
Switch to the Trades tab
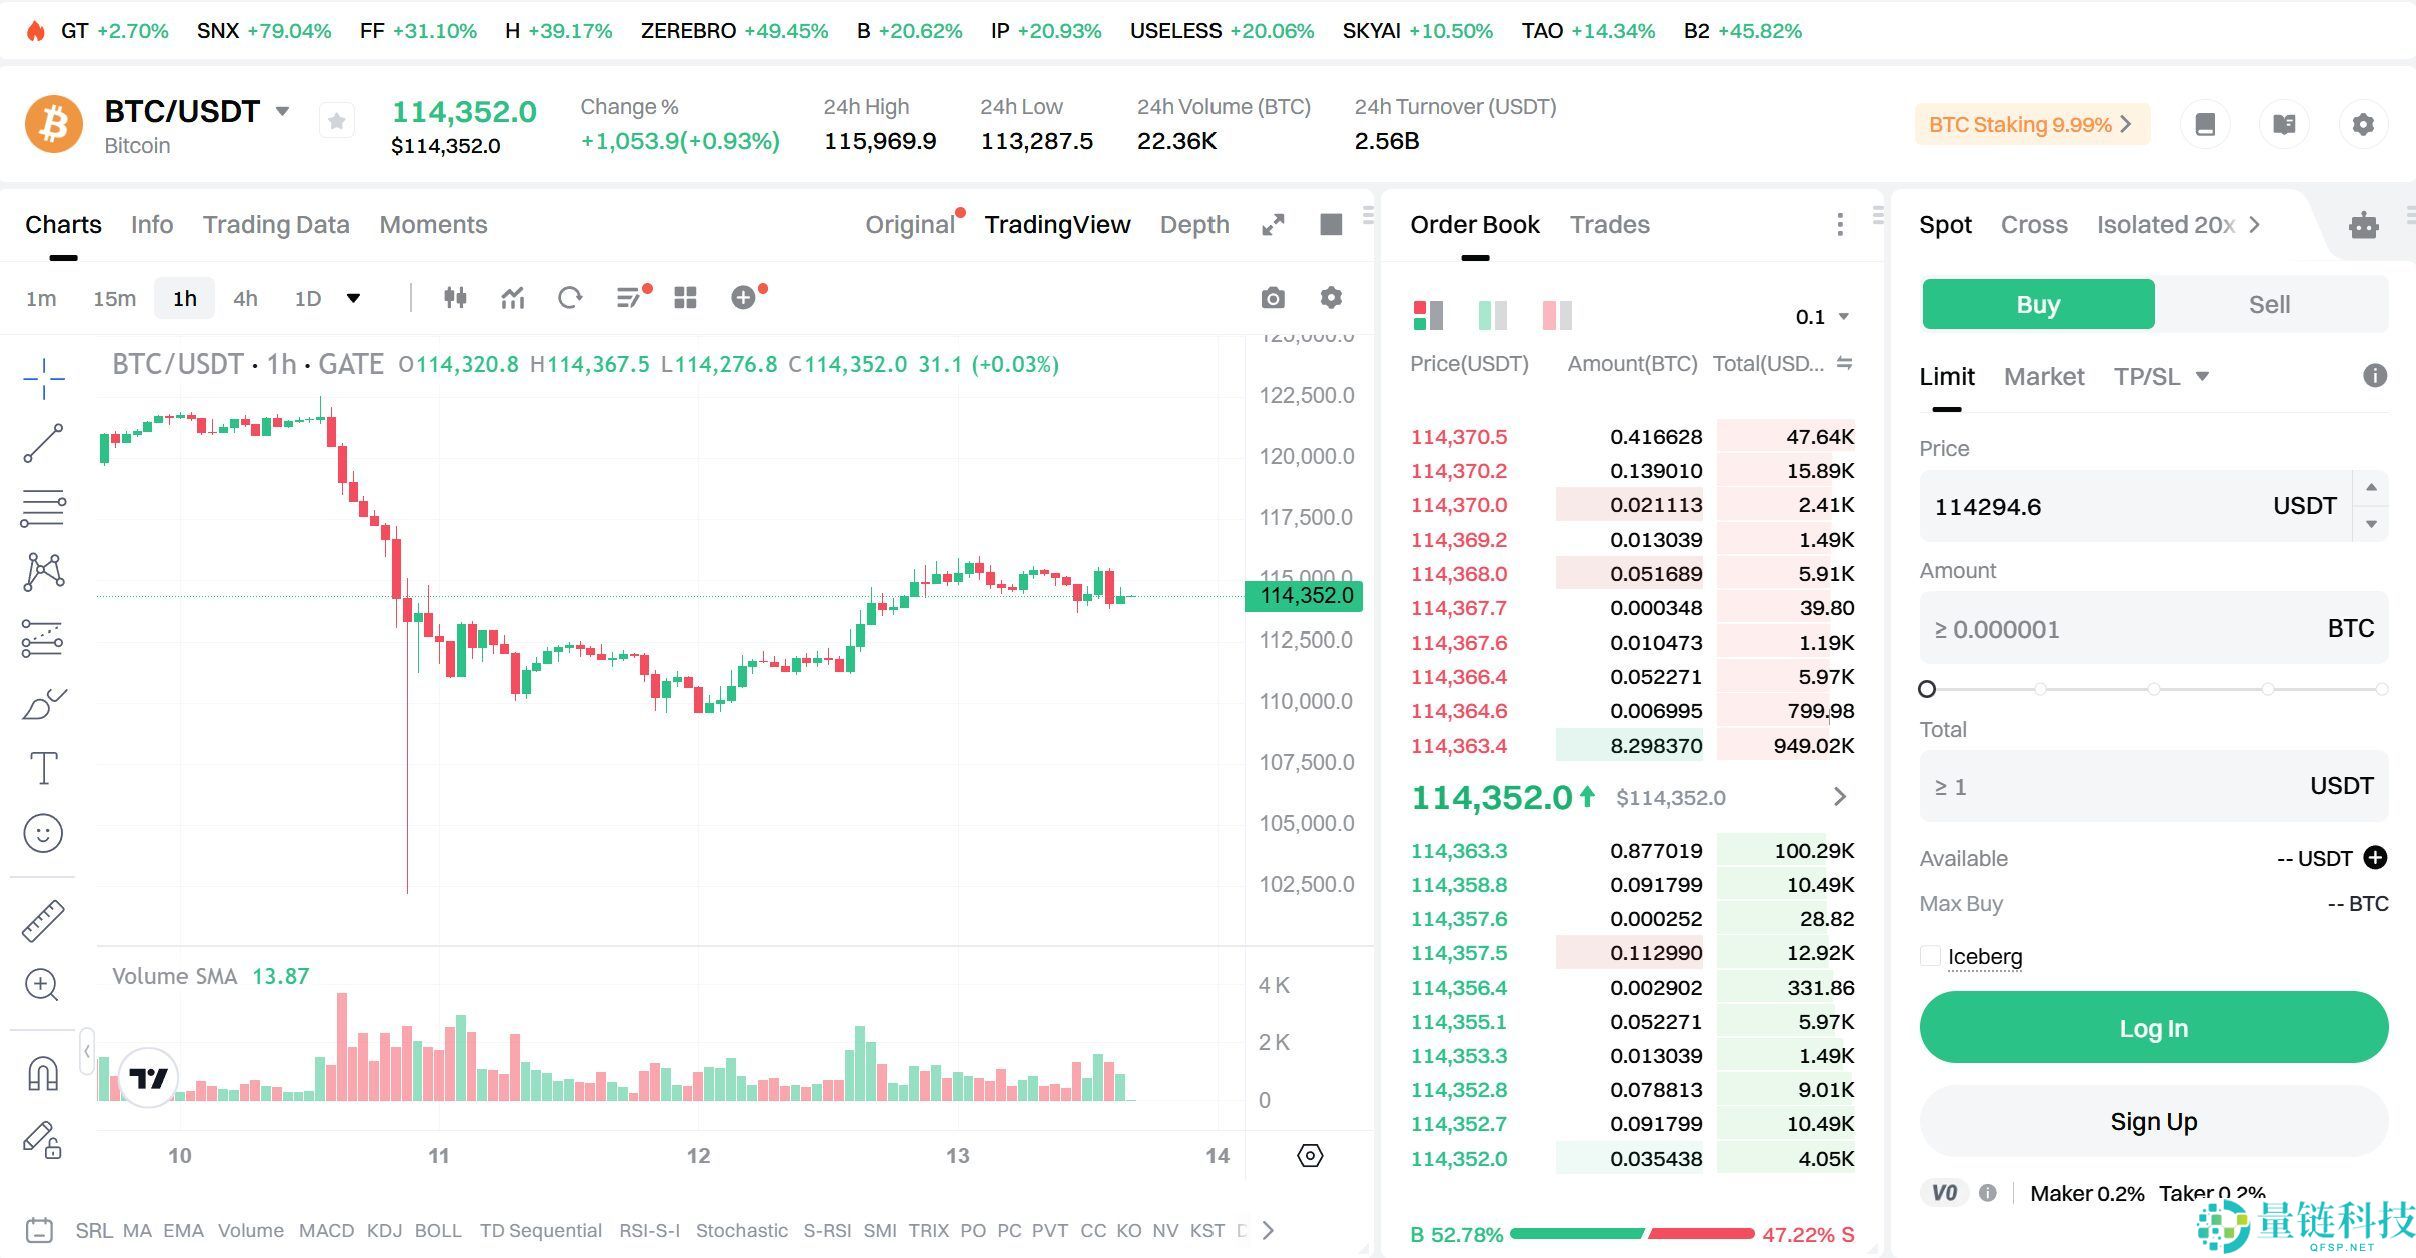coord(1609,224)
